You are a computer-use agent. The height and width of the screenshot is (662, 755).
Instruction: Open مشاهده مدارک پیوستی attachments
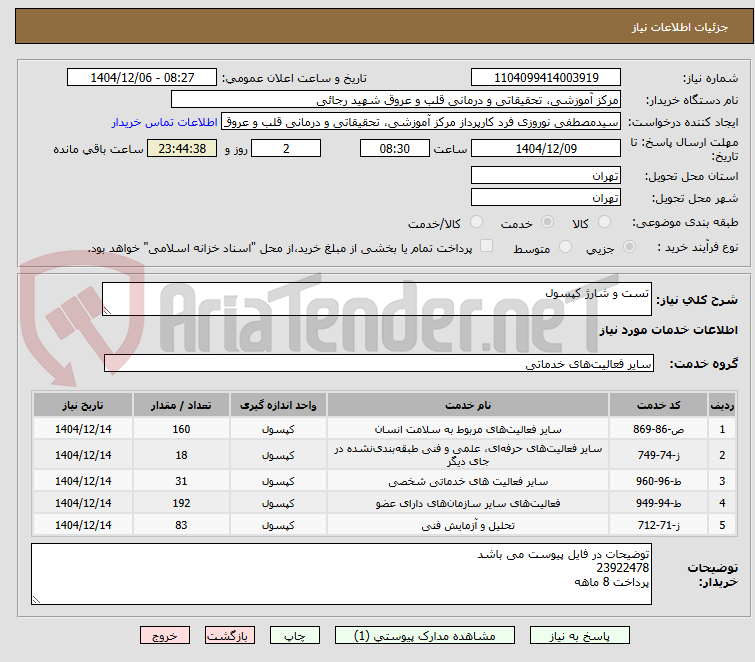click(425, 636)
